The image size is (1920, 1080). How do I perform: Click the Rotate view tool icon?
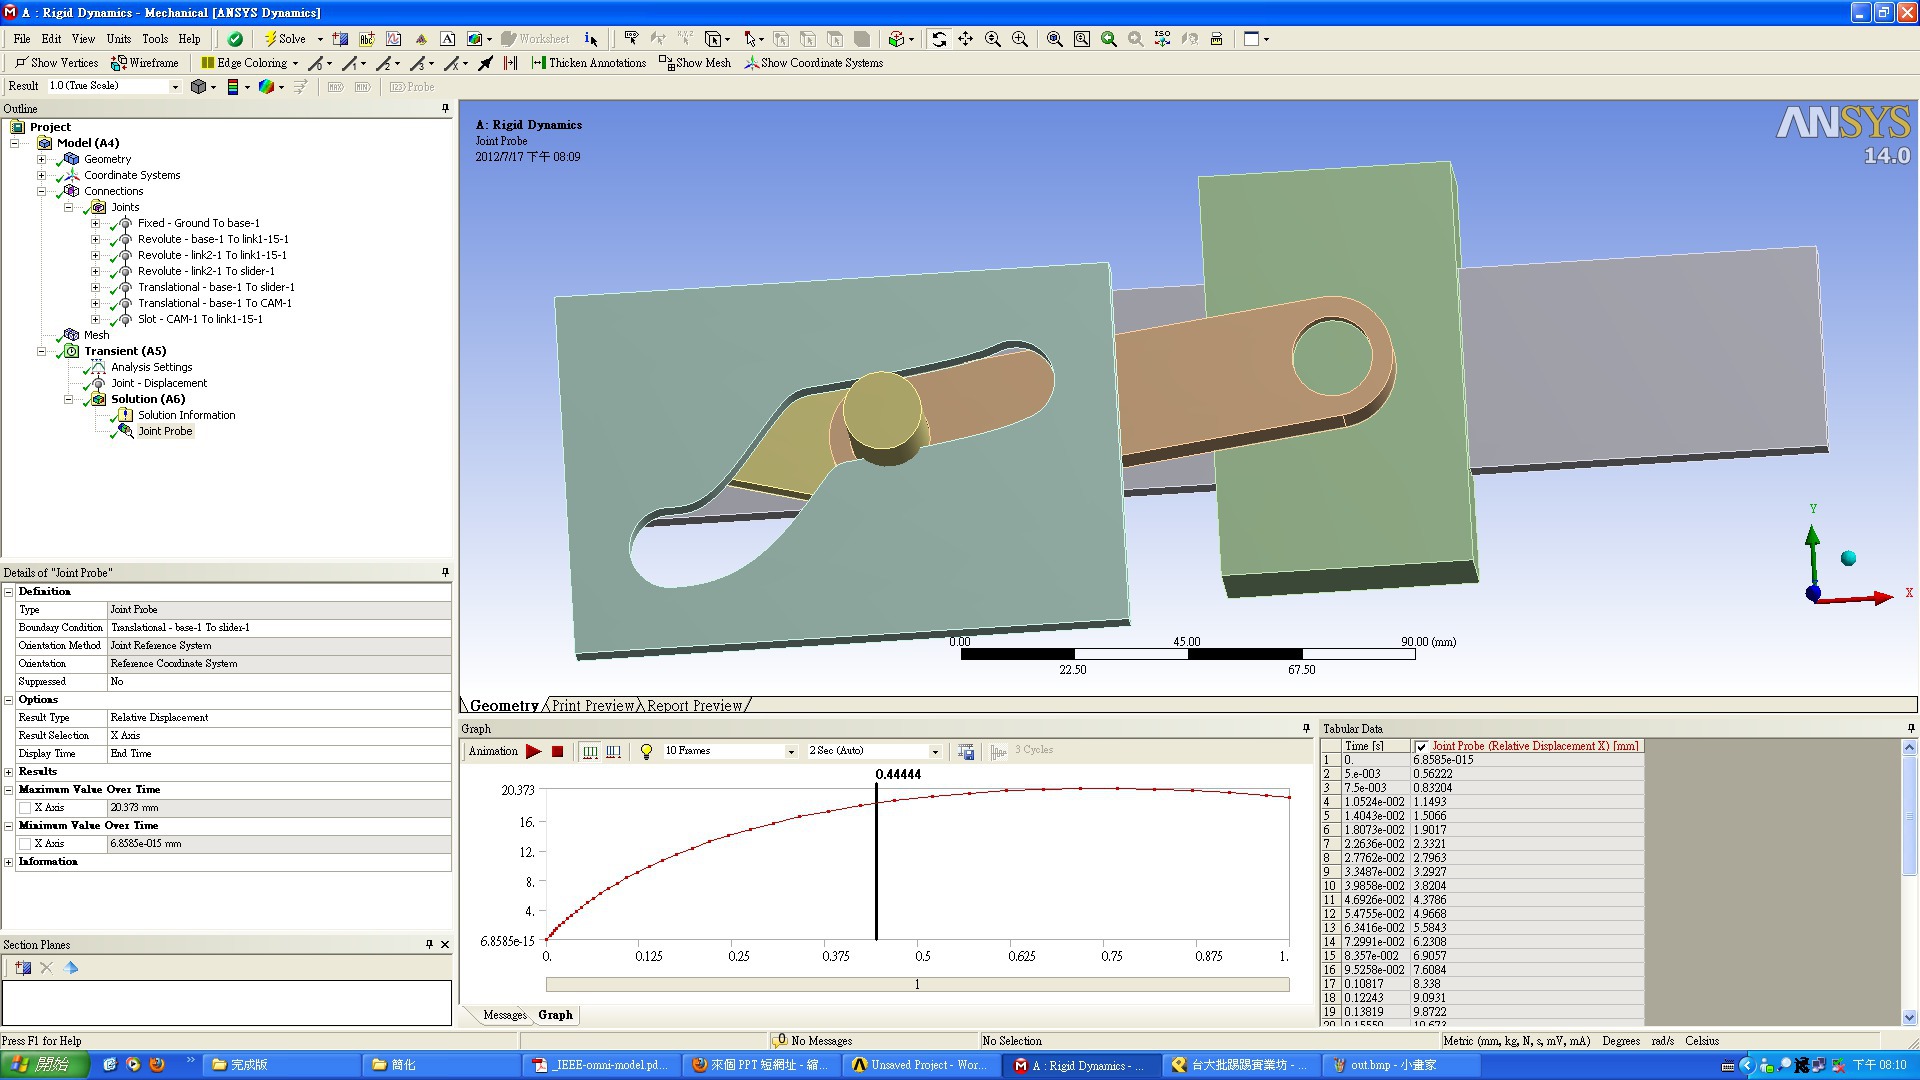click(939, 39)
